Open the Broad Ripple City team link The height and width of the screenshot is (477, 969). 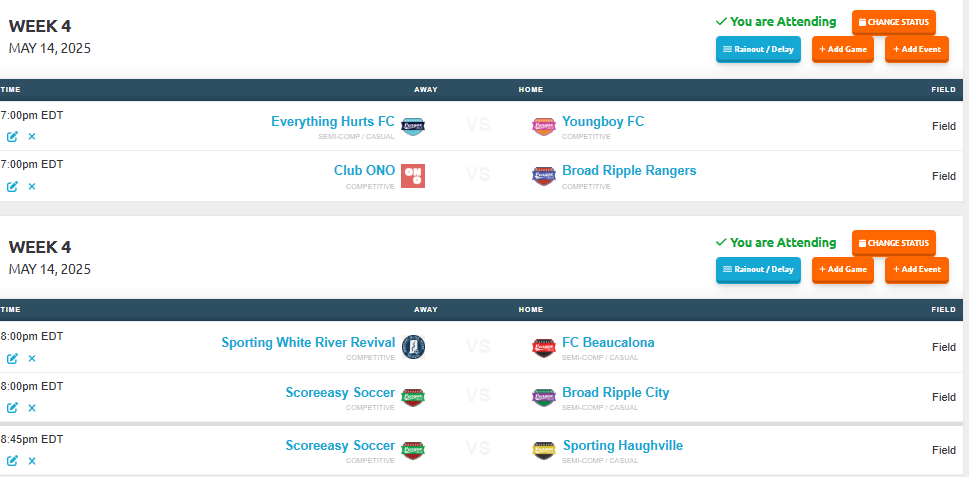[x=616, y=392]
